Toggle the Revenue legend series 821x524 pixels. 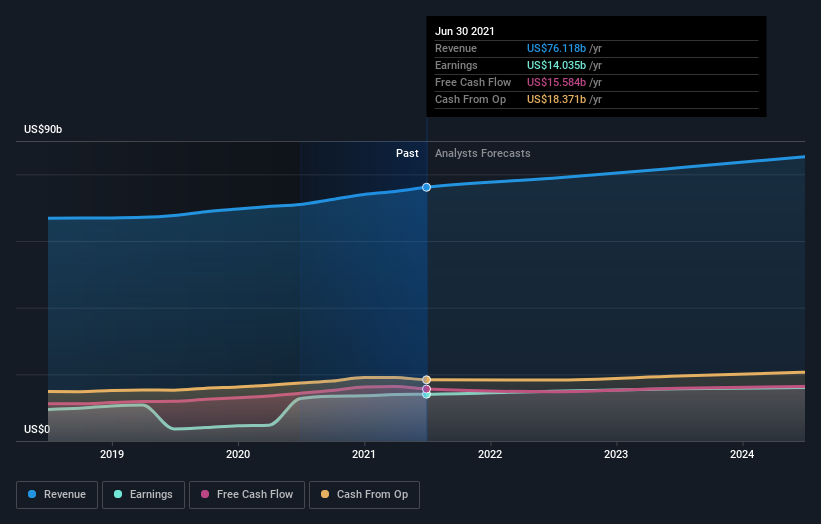coord(57,495)
